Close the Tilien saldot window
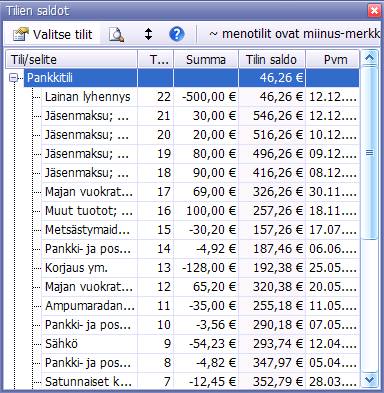Screen dimensions: 384x393 tap(374, 11)
